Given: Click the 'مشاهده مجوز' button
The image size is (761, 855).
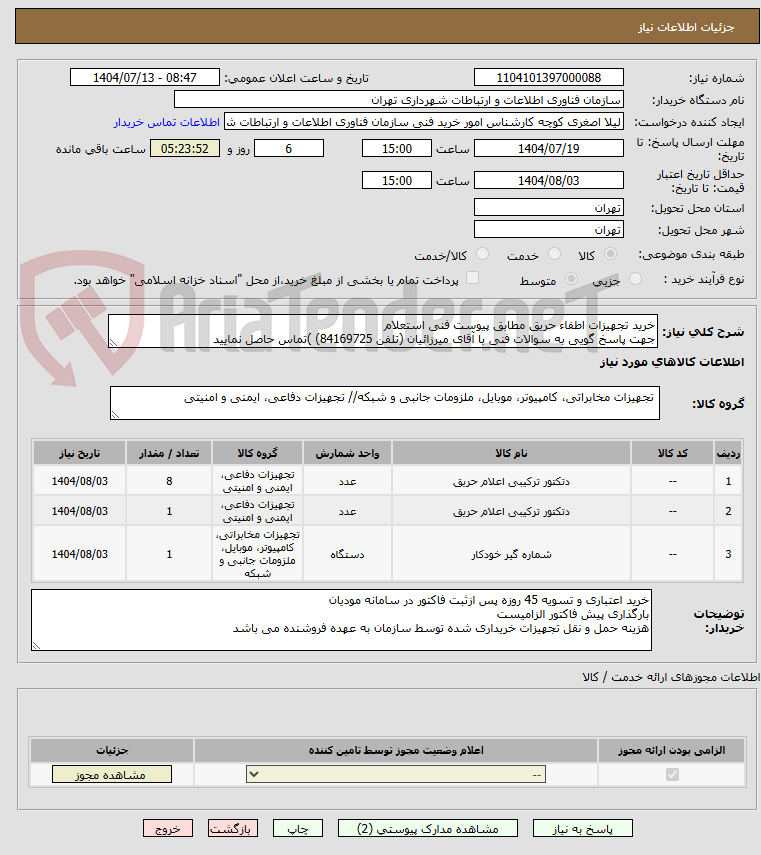Looking at the screenshot, I should click(x=112, y=774).
